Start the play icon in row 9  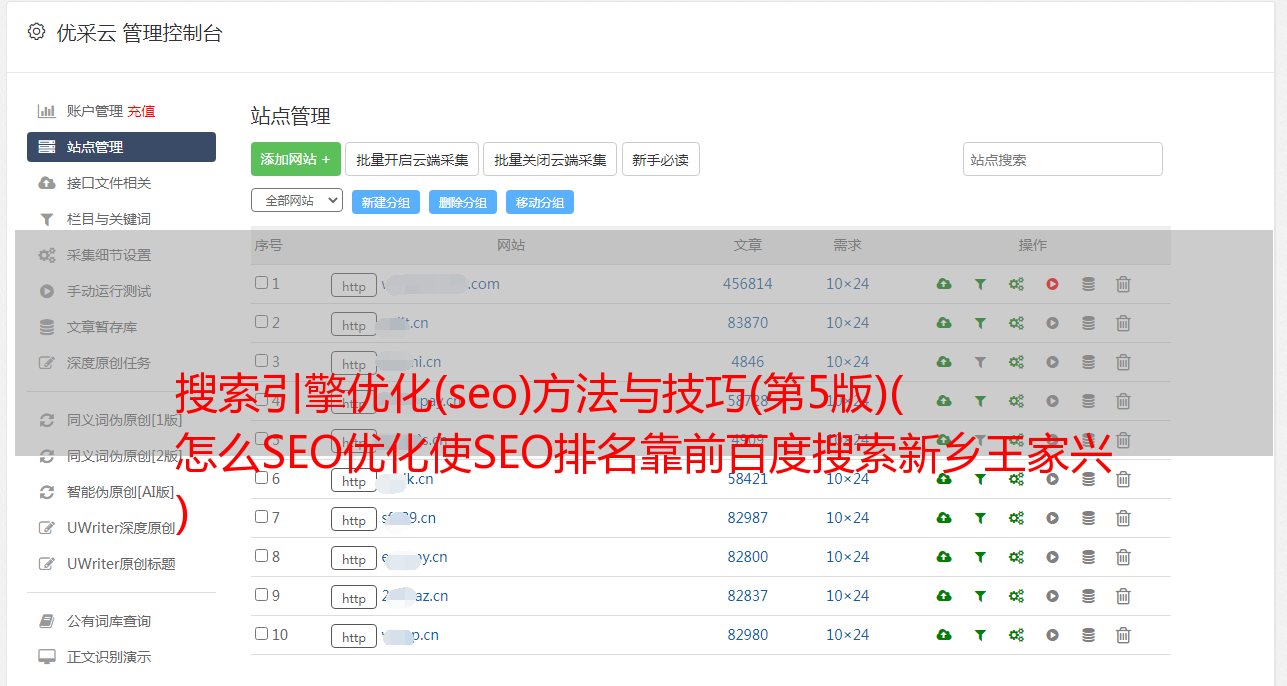[1052, 596]
